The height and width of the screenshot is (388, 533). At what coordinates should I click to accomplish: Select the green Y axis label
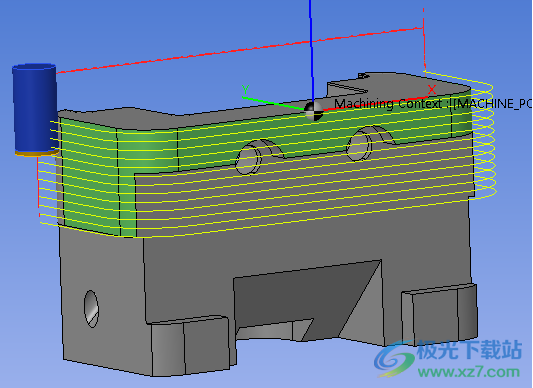[245, 89]
